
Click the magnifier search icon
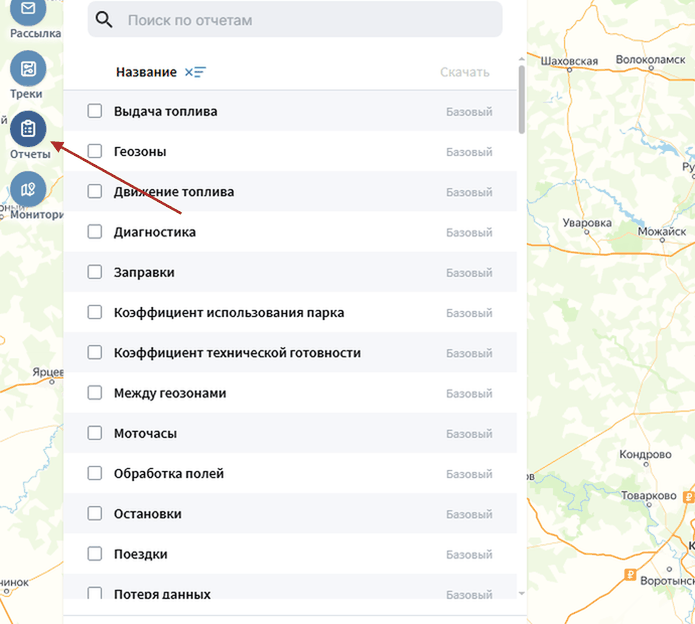click(x=104, y=20)
